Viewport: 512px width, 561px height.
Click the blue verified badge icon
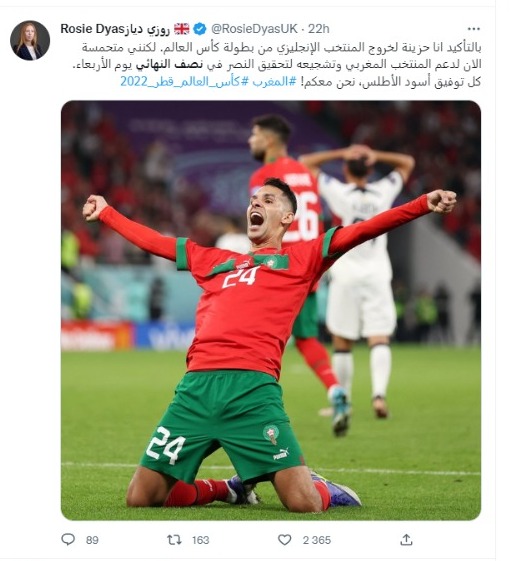tap(200, 29)
